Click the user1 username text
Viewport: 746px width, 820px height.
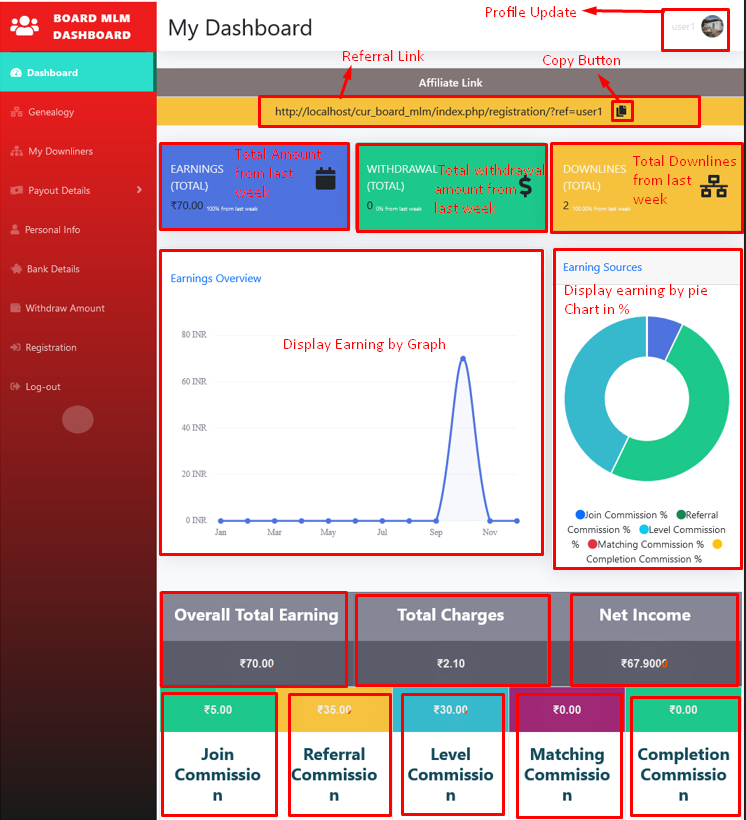click(683, 27)
